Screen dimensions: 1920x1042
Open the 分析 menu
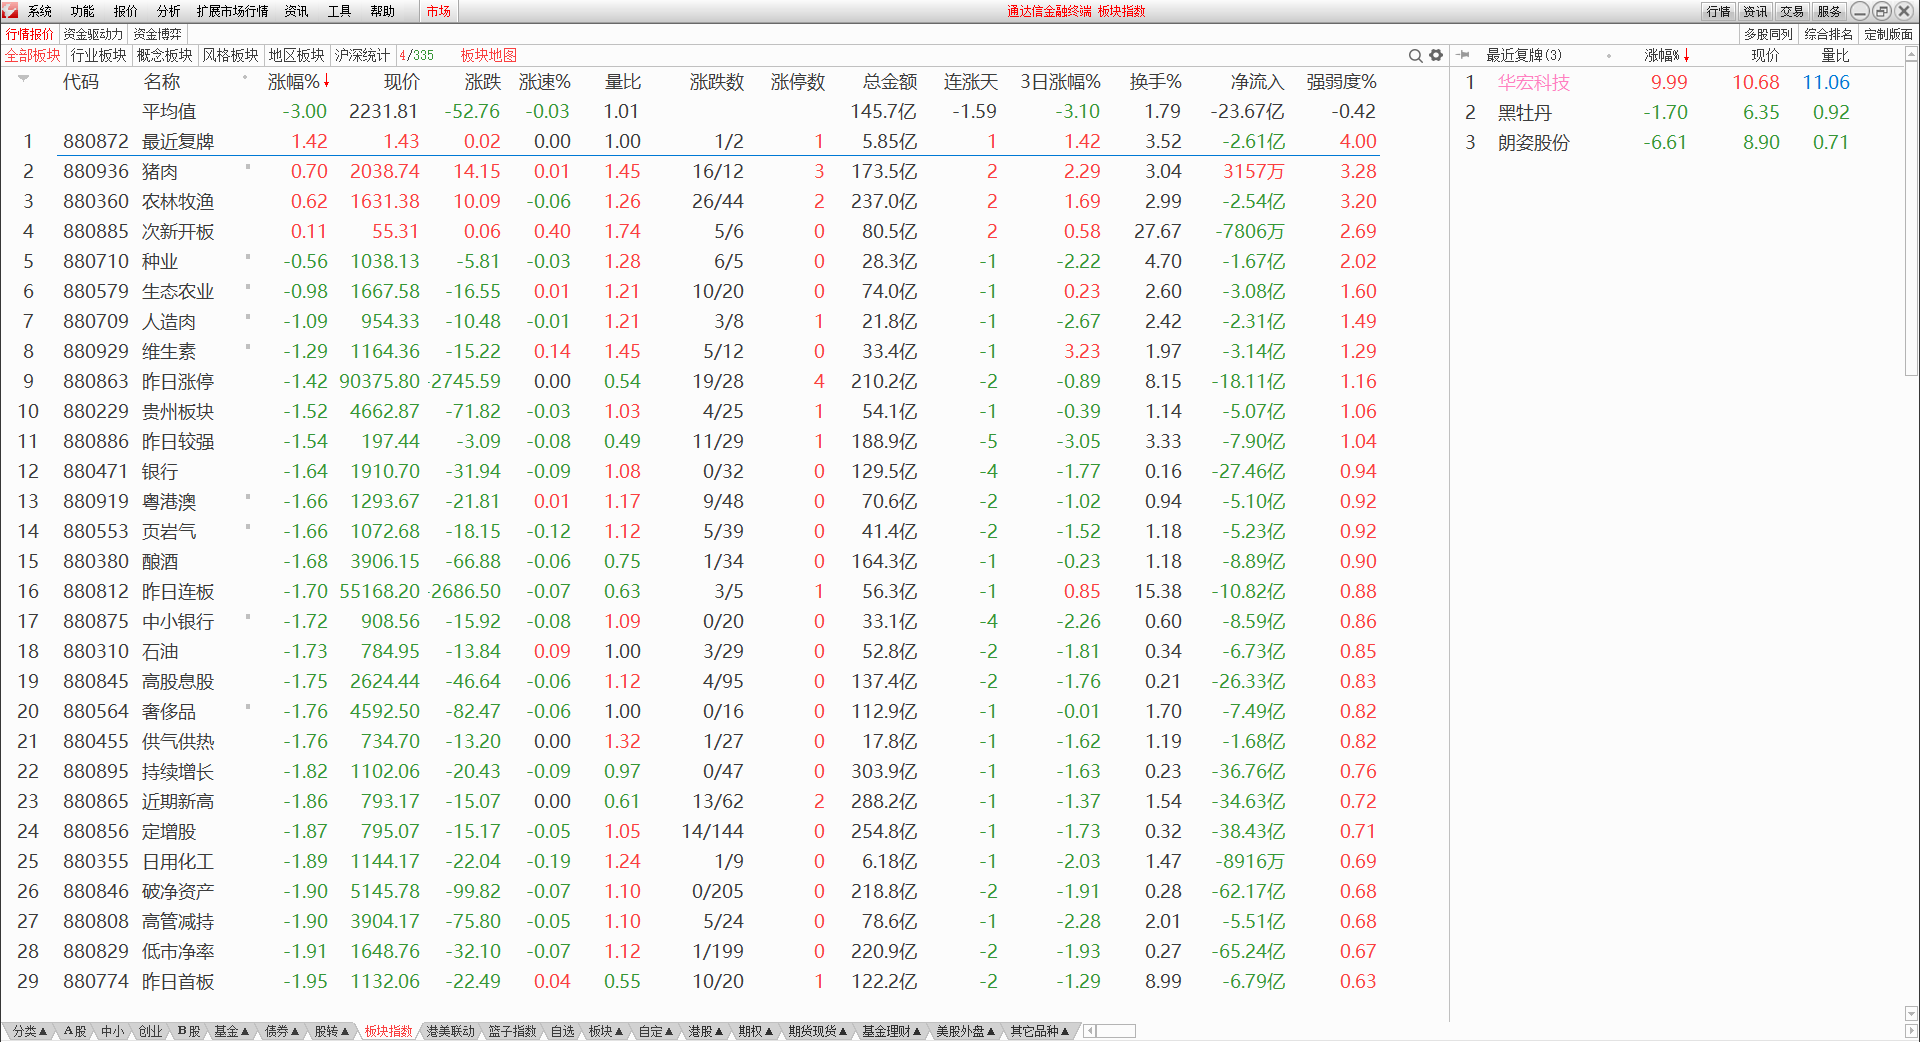(169, 11)
